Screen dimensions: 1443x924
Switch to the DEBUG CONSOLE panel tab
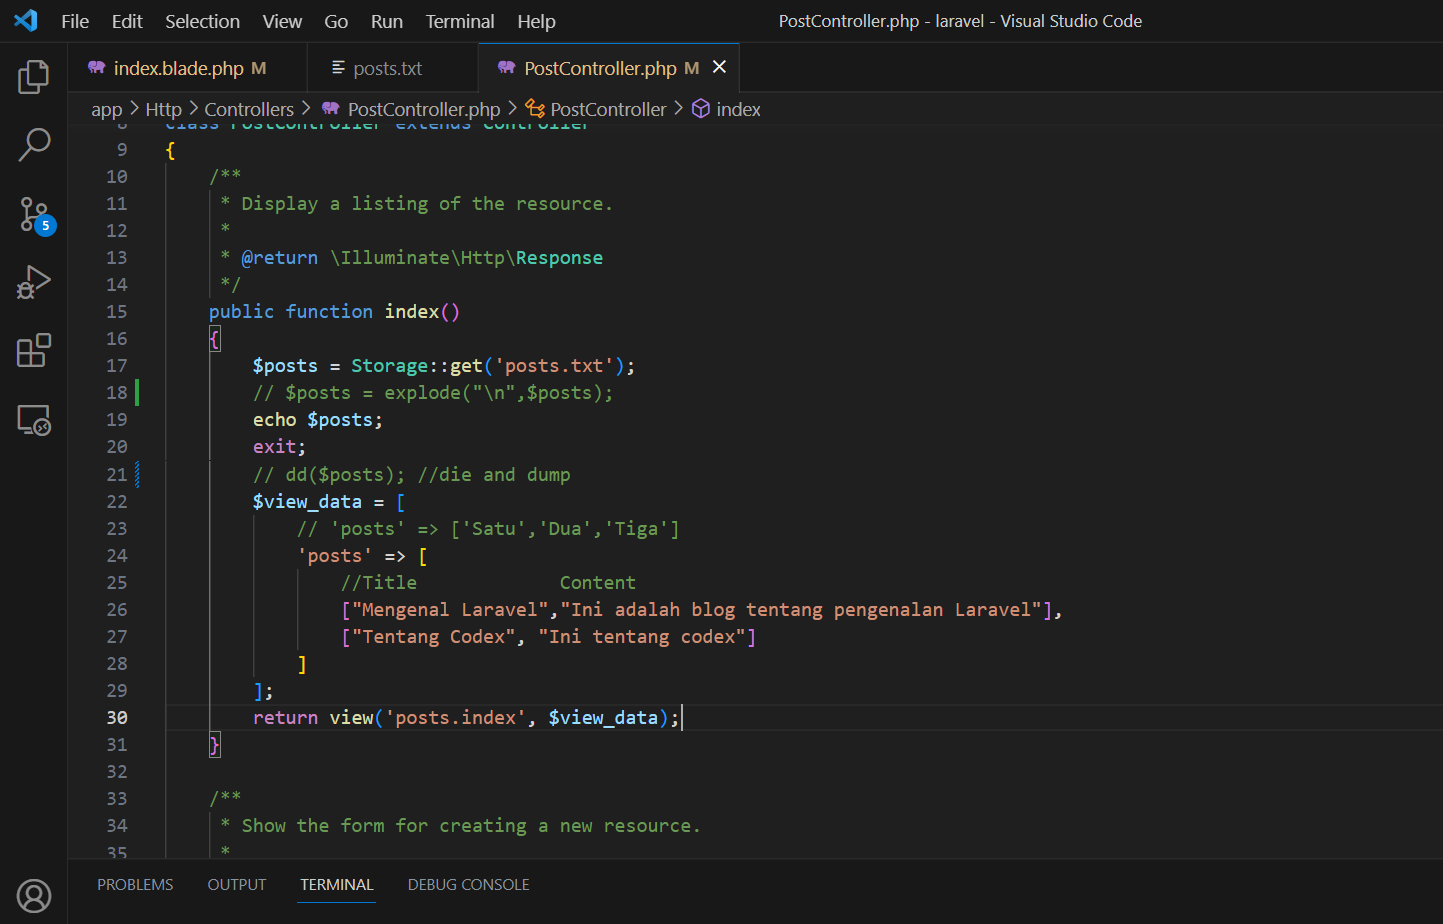[x=469, y=885]
